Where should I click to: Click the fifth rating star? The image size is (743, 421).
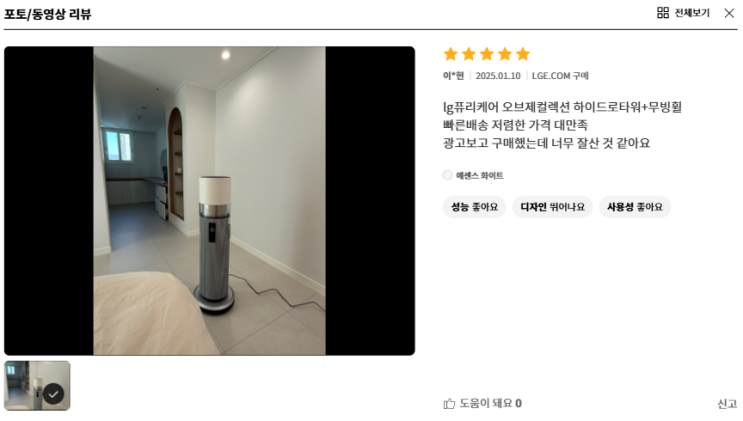click(x=523, y=54)
